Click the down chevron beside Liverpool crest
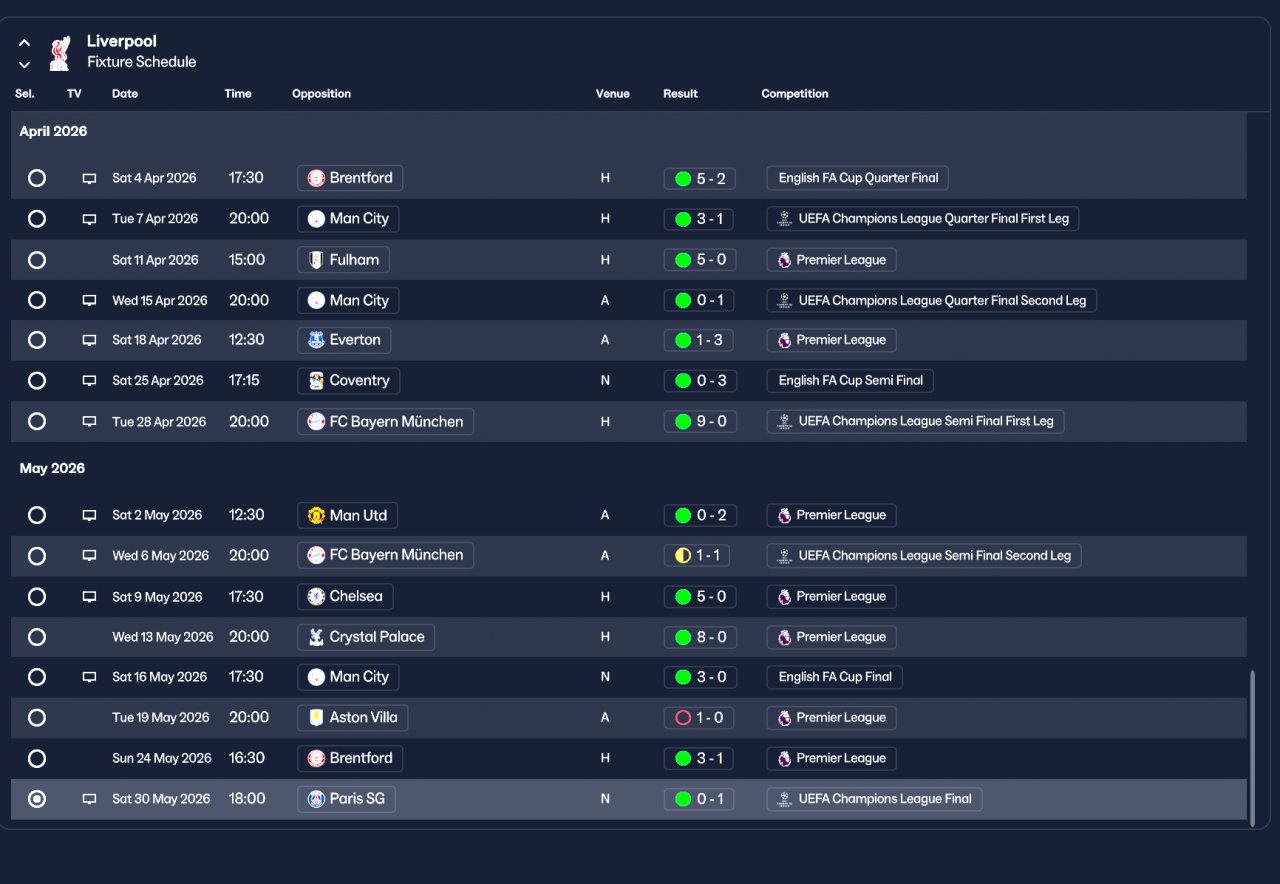The image size is (1280, 884). pyautogui.click(x=24, y=65)
